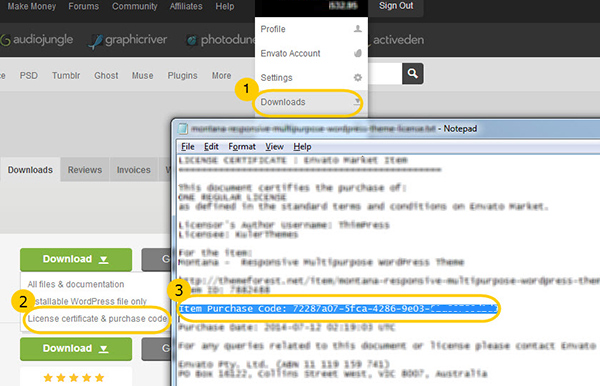This screenshot has width=600, height=386.
Task: Switch to the Reviews tab
Action: click(x=85, y=170)
